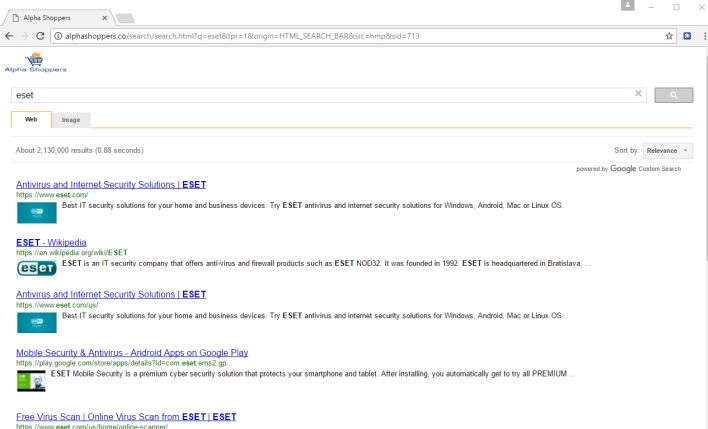Switch to the Image results tab
This screenshot has height=429, width=708.
click(x=71, y=119)
